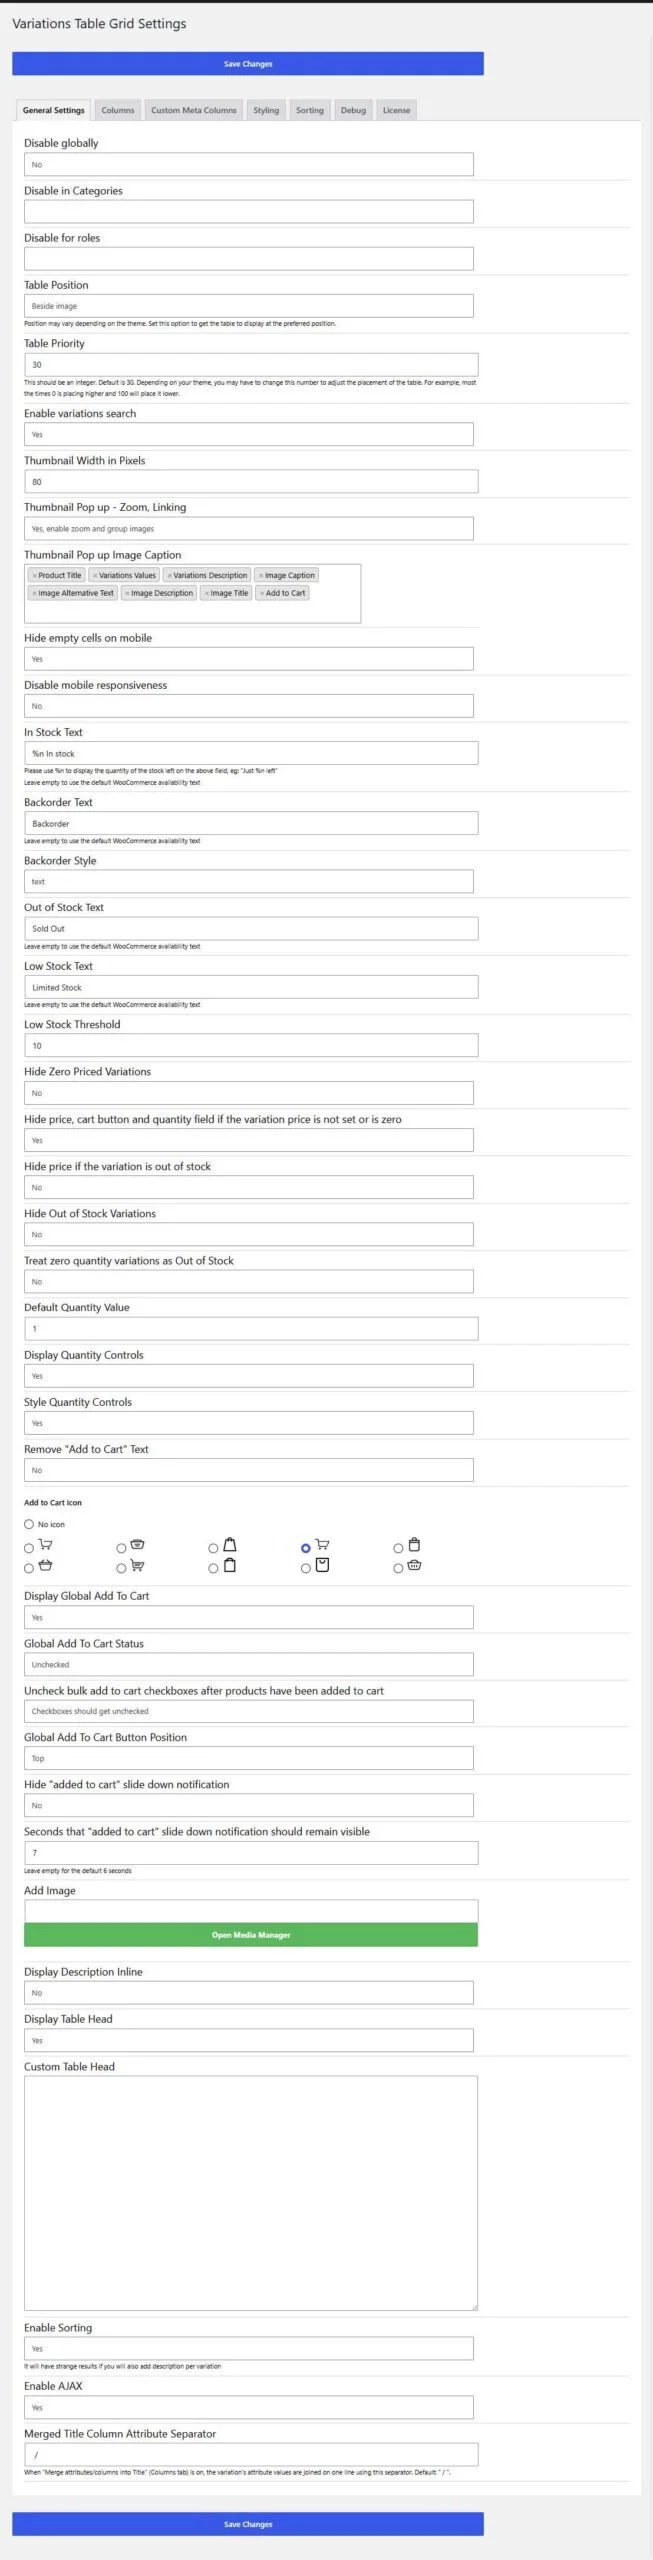This screenshot has width=653, height=2560.
Task: Click the Open Media Manager button
Action: tap(251, 1935)
